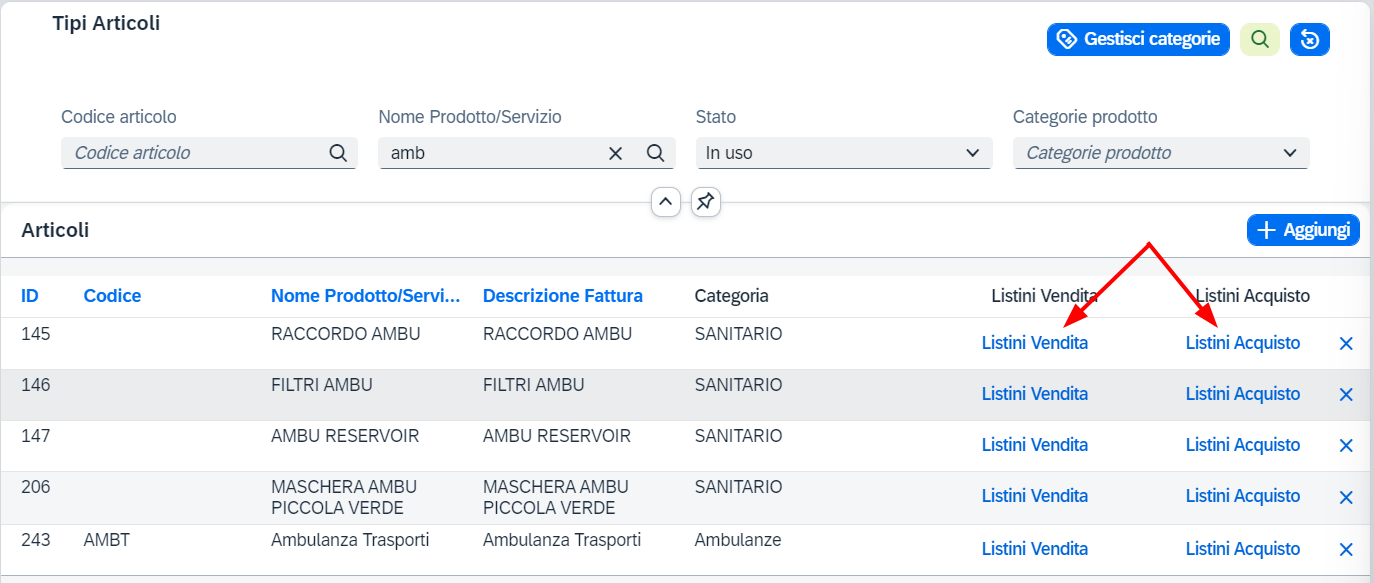Open Listini Acquisto for MASCHERA AMBU PICCOLA VERDE
The width and height of the screenshot is (1374, 583).
1243,496
